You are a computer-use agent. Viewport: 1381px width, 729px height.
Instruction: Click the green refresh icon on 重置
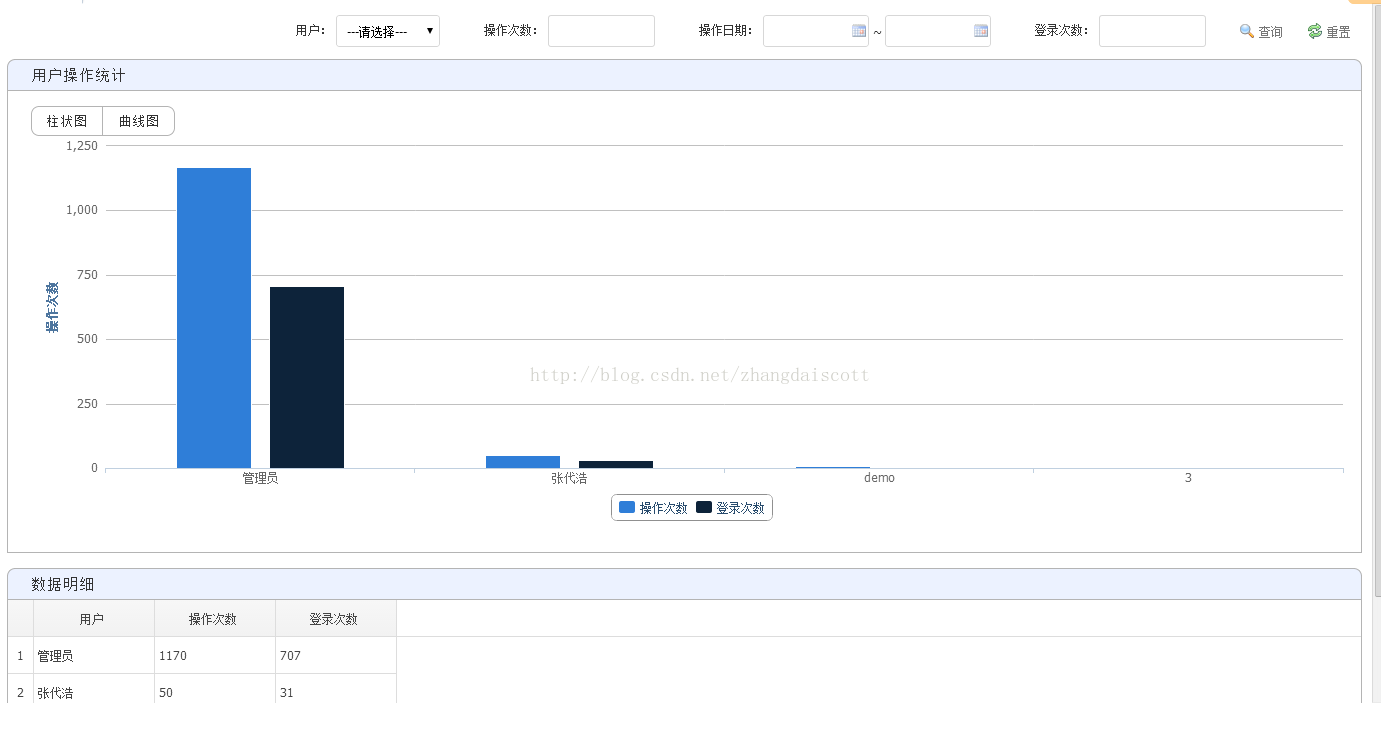pyautogui.click(x=1315, y=31)
